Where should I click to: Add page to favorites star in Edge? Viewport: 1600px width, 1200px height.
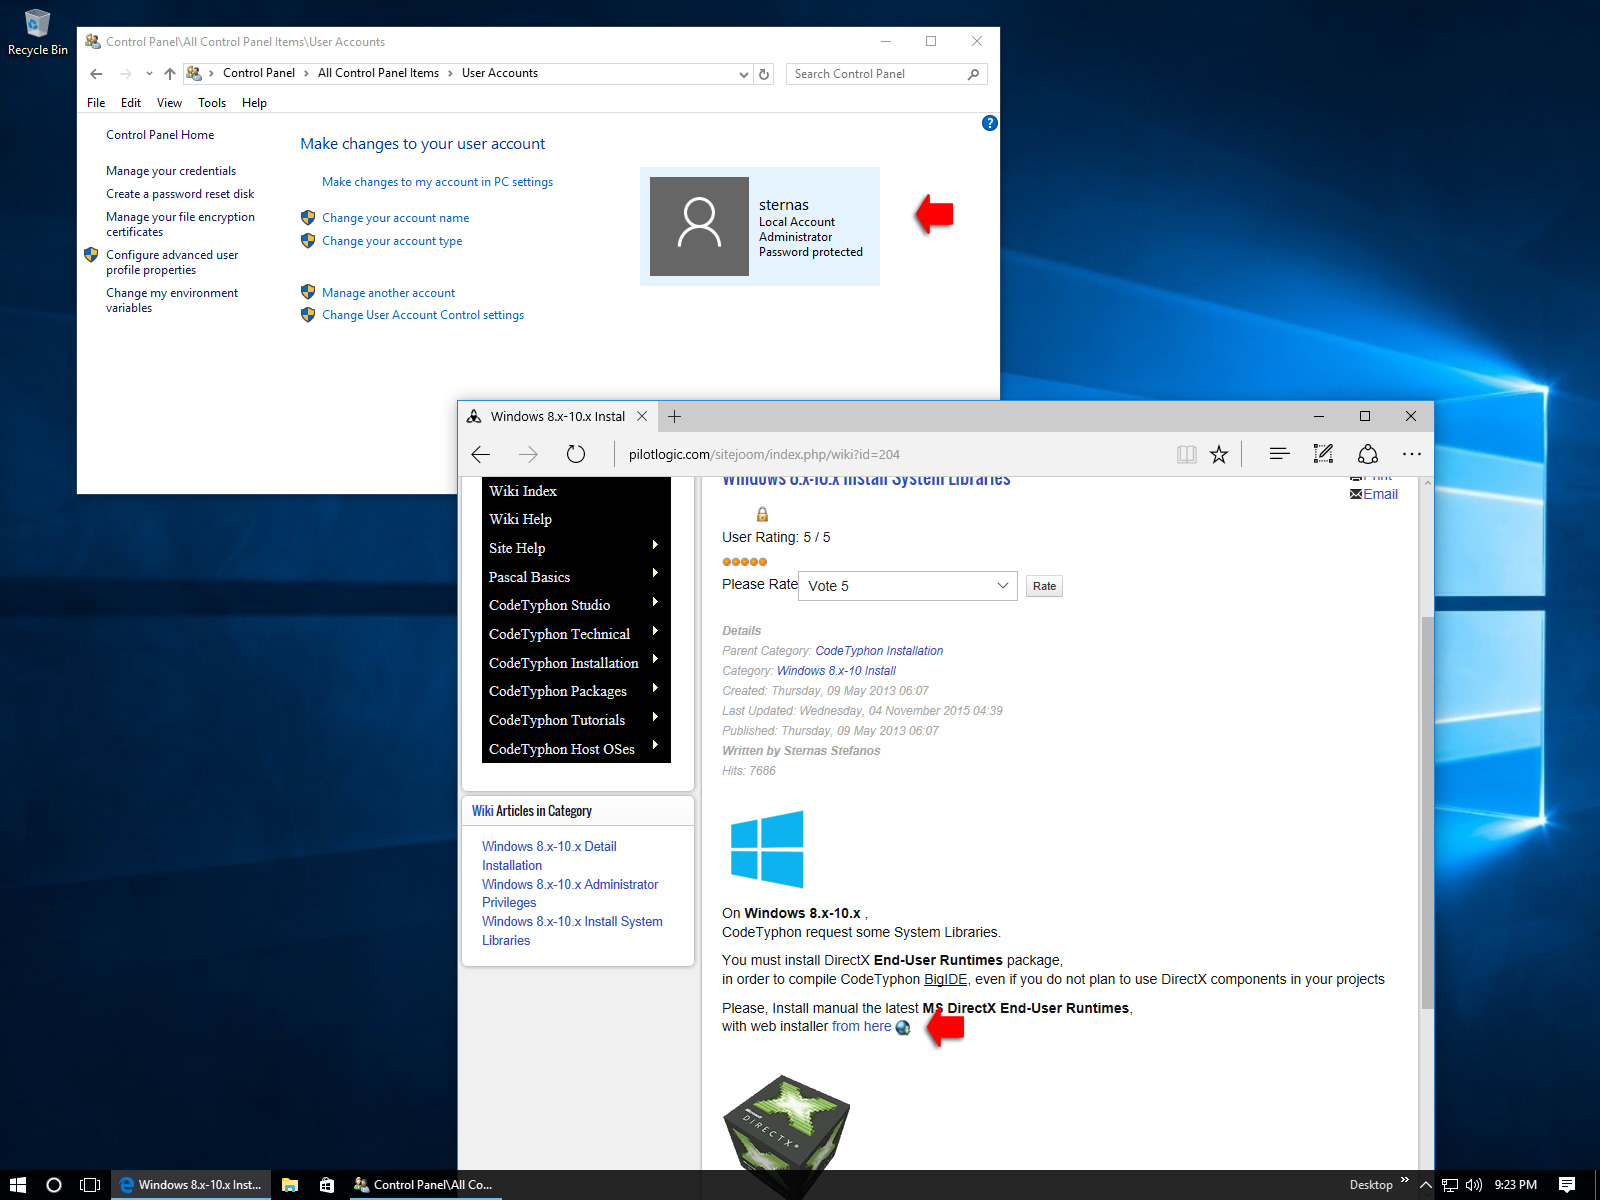[x=1218, y=454]
